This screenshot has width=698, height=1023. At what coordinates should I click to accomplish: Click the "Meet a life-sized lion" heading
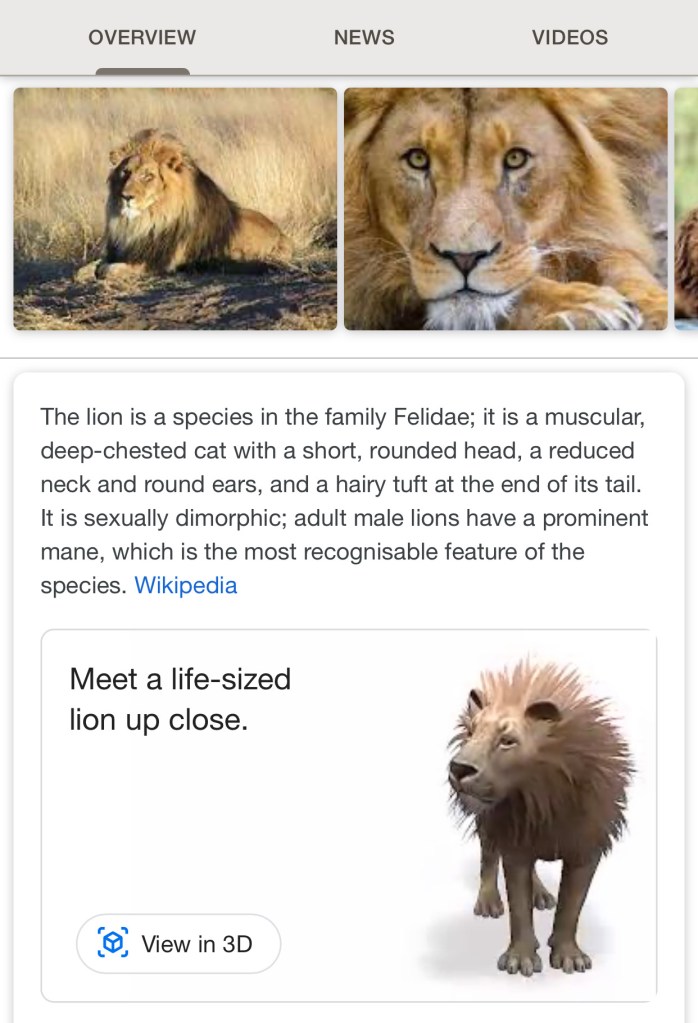(180, 680)
